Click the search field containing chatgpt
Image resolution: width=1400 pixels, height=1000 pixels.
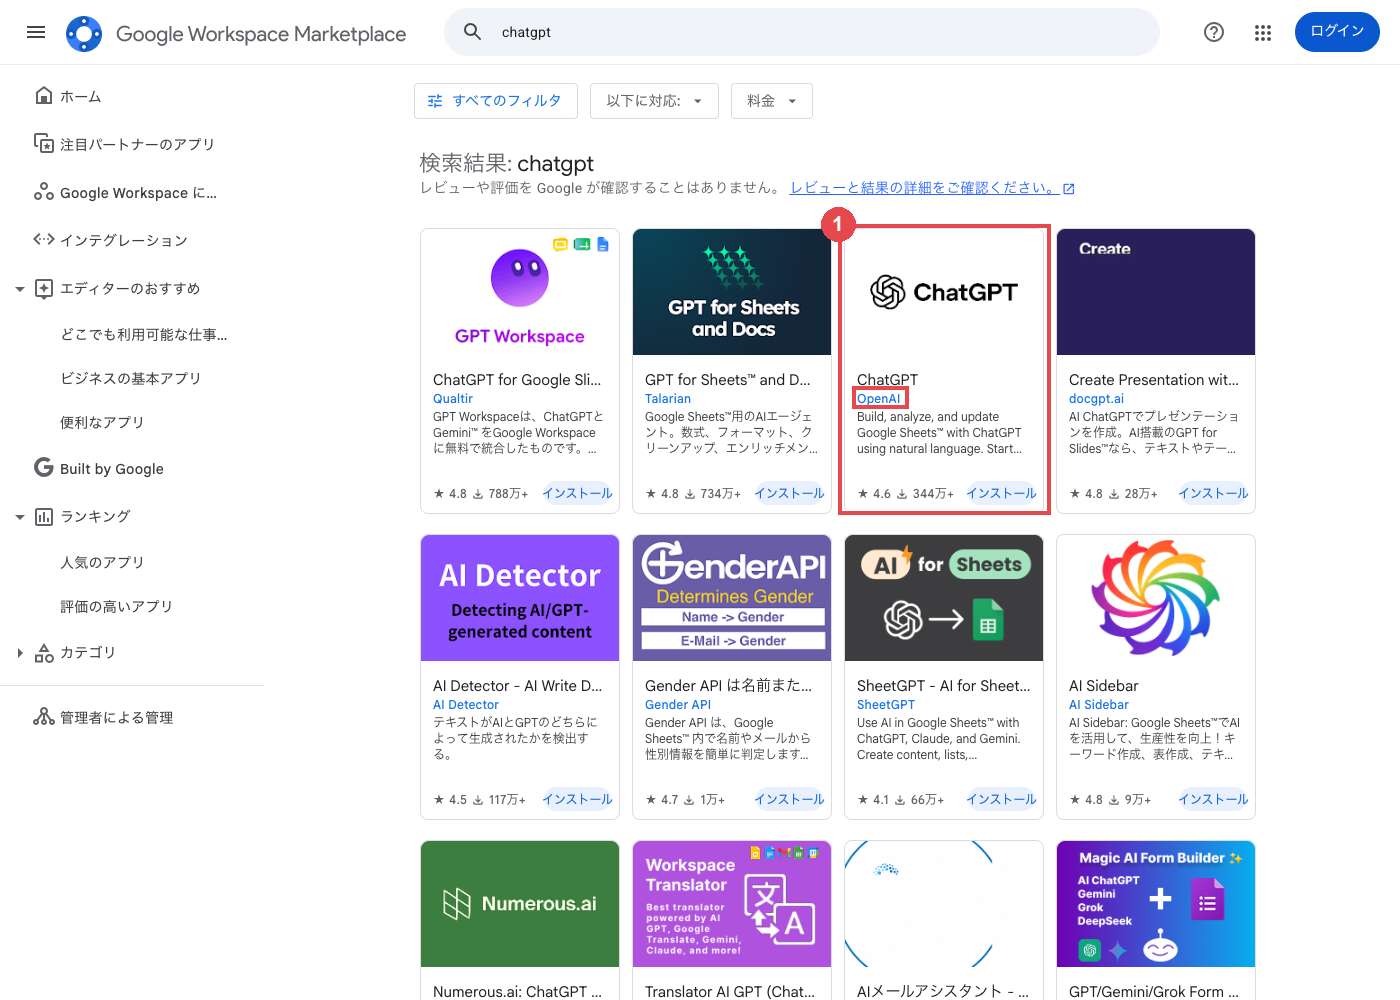click(802, 32)
